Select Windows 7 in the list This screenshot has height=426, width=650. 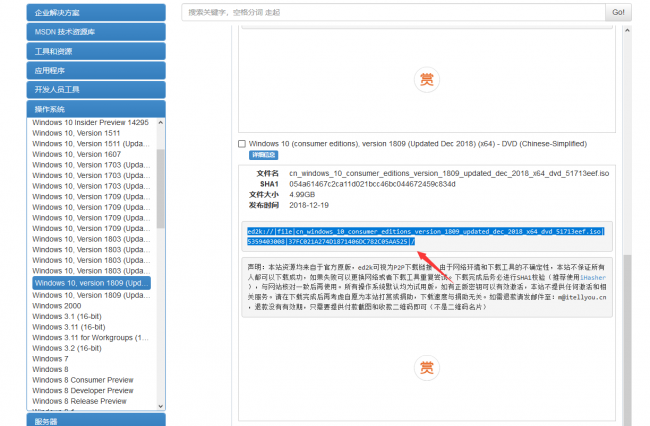coord(50,359)
